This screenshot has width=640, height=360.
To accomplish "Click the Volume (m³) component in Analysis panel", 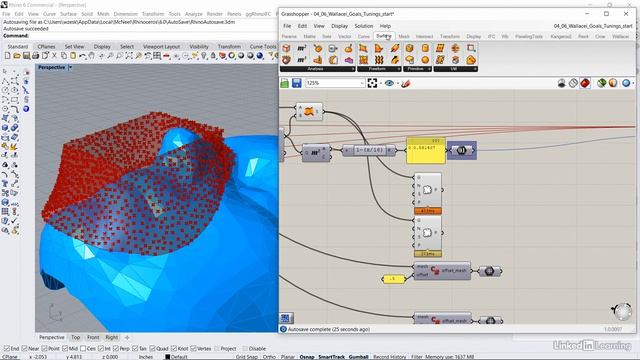I will click(302, 60).
